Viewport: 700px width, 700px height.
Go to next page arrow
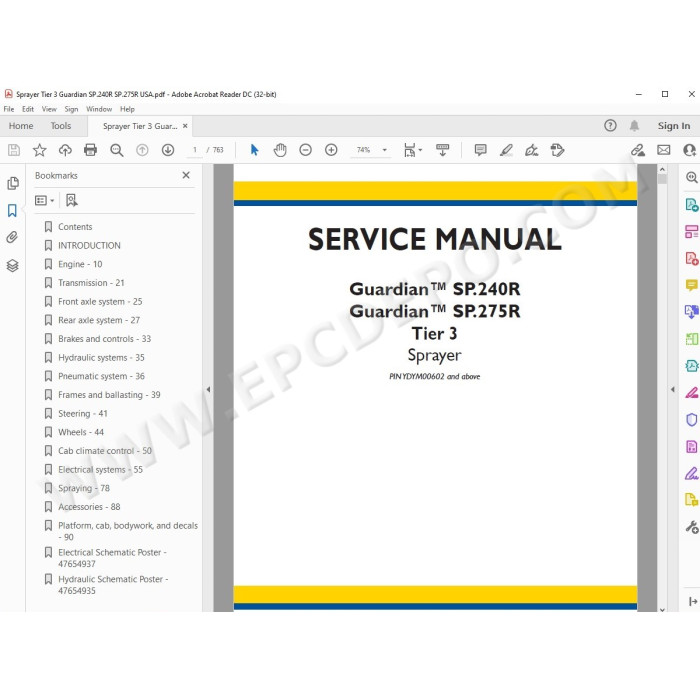tap(168, 150)
